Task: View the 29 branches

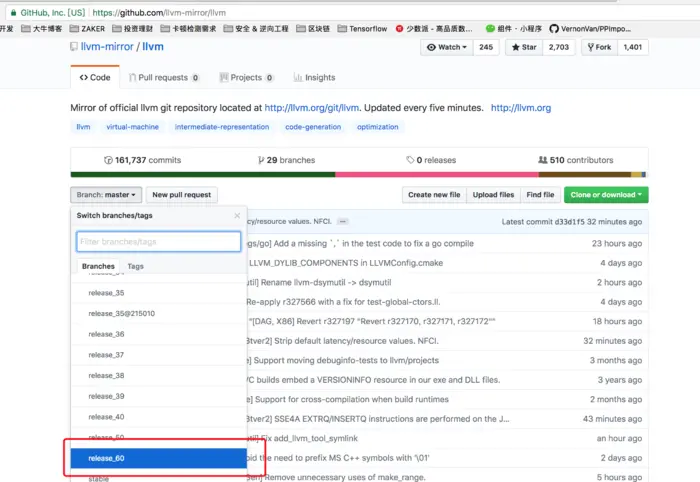Action: tap(287, 160)
